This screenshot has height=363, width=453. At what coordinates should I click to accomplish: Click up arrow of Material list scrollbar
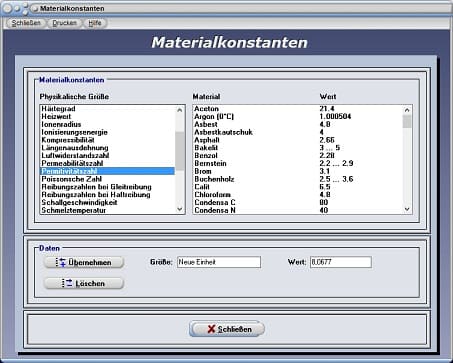pos(407,110)
